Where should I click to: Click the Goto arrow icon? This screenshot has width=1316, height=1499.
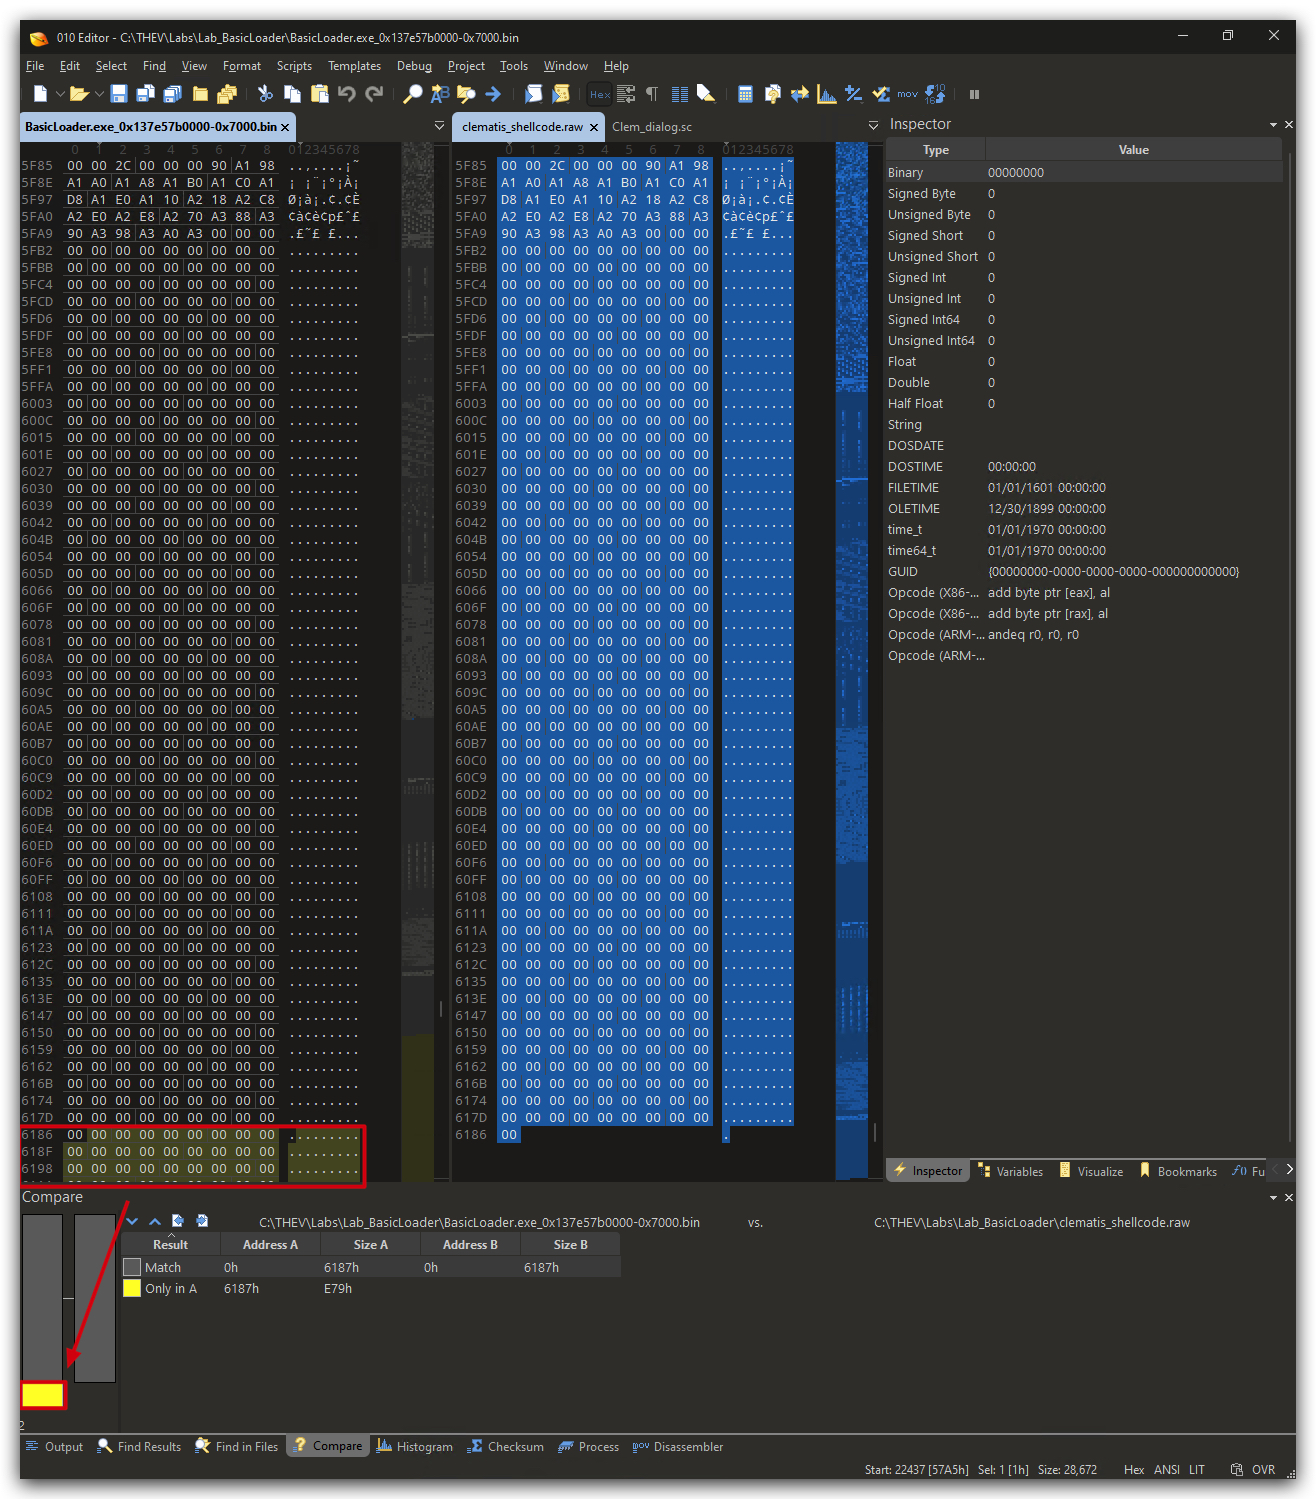coord(493,94)
